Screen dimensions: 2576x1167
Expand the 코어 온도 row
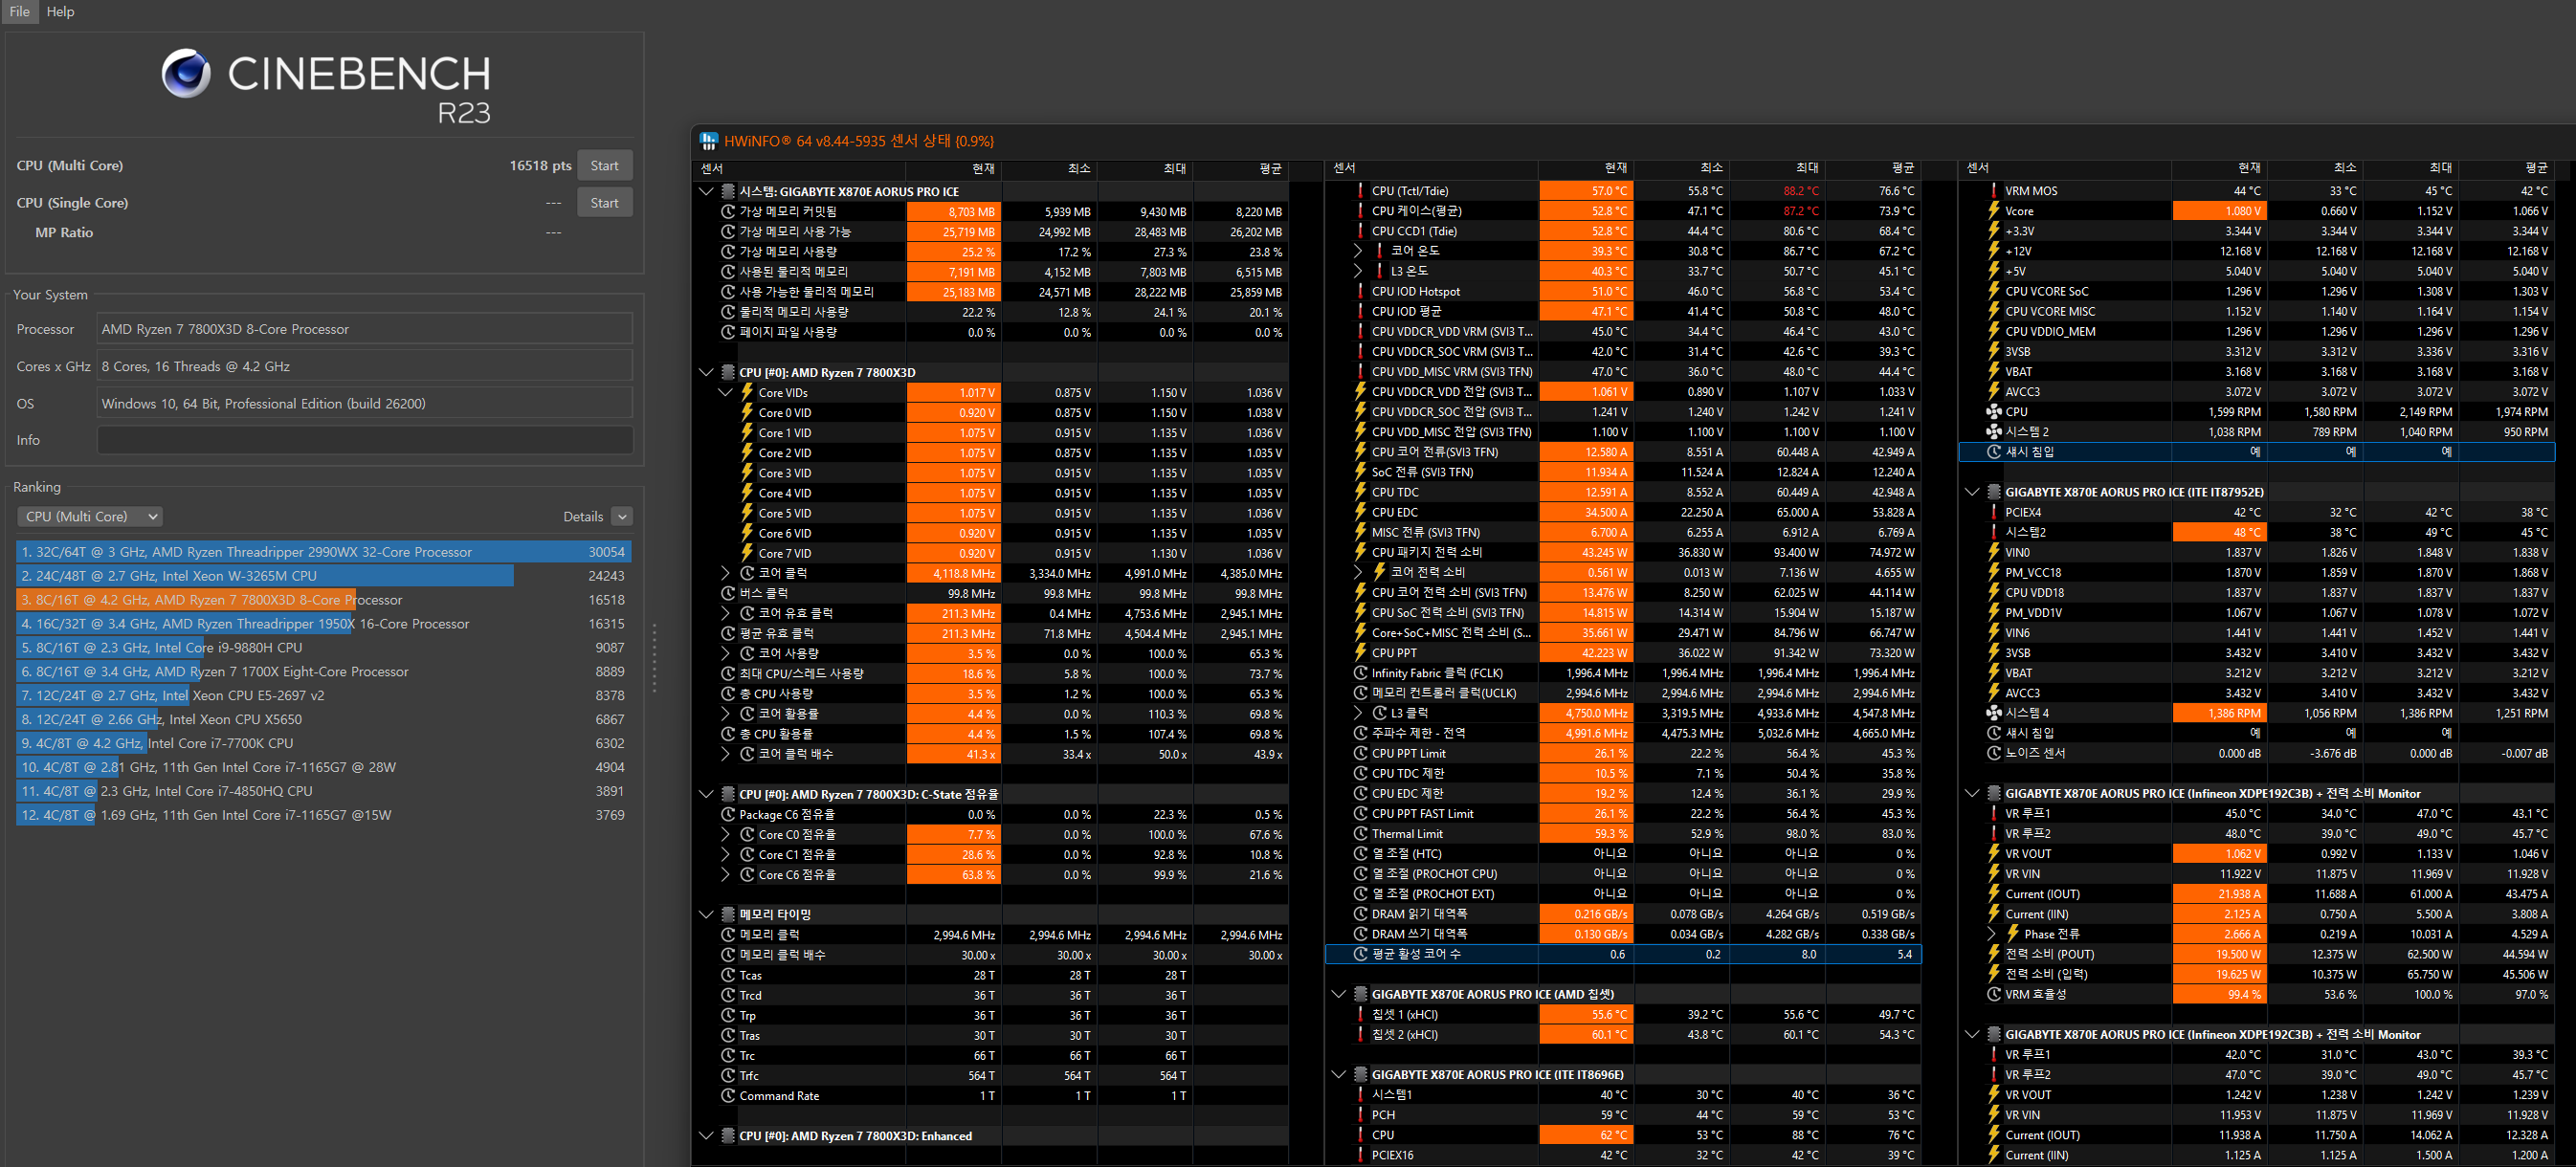(x=1358, y=251)
